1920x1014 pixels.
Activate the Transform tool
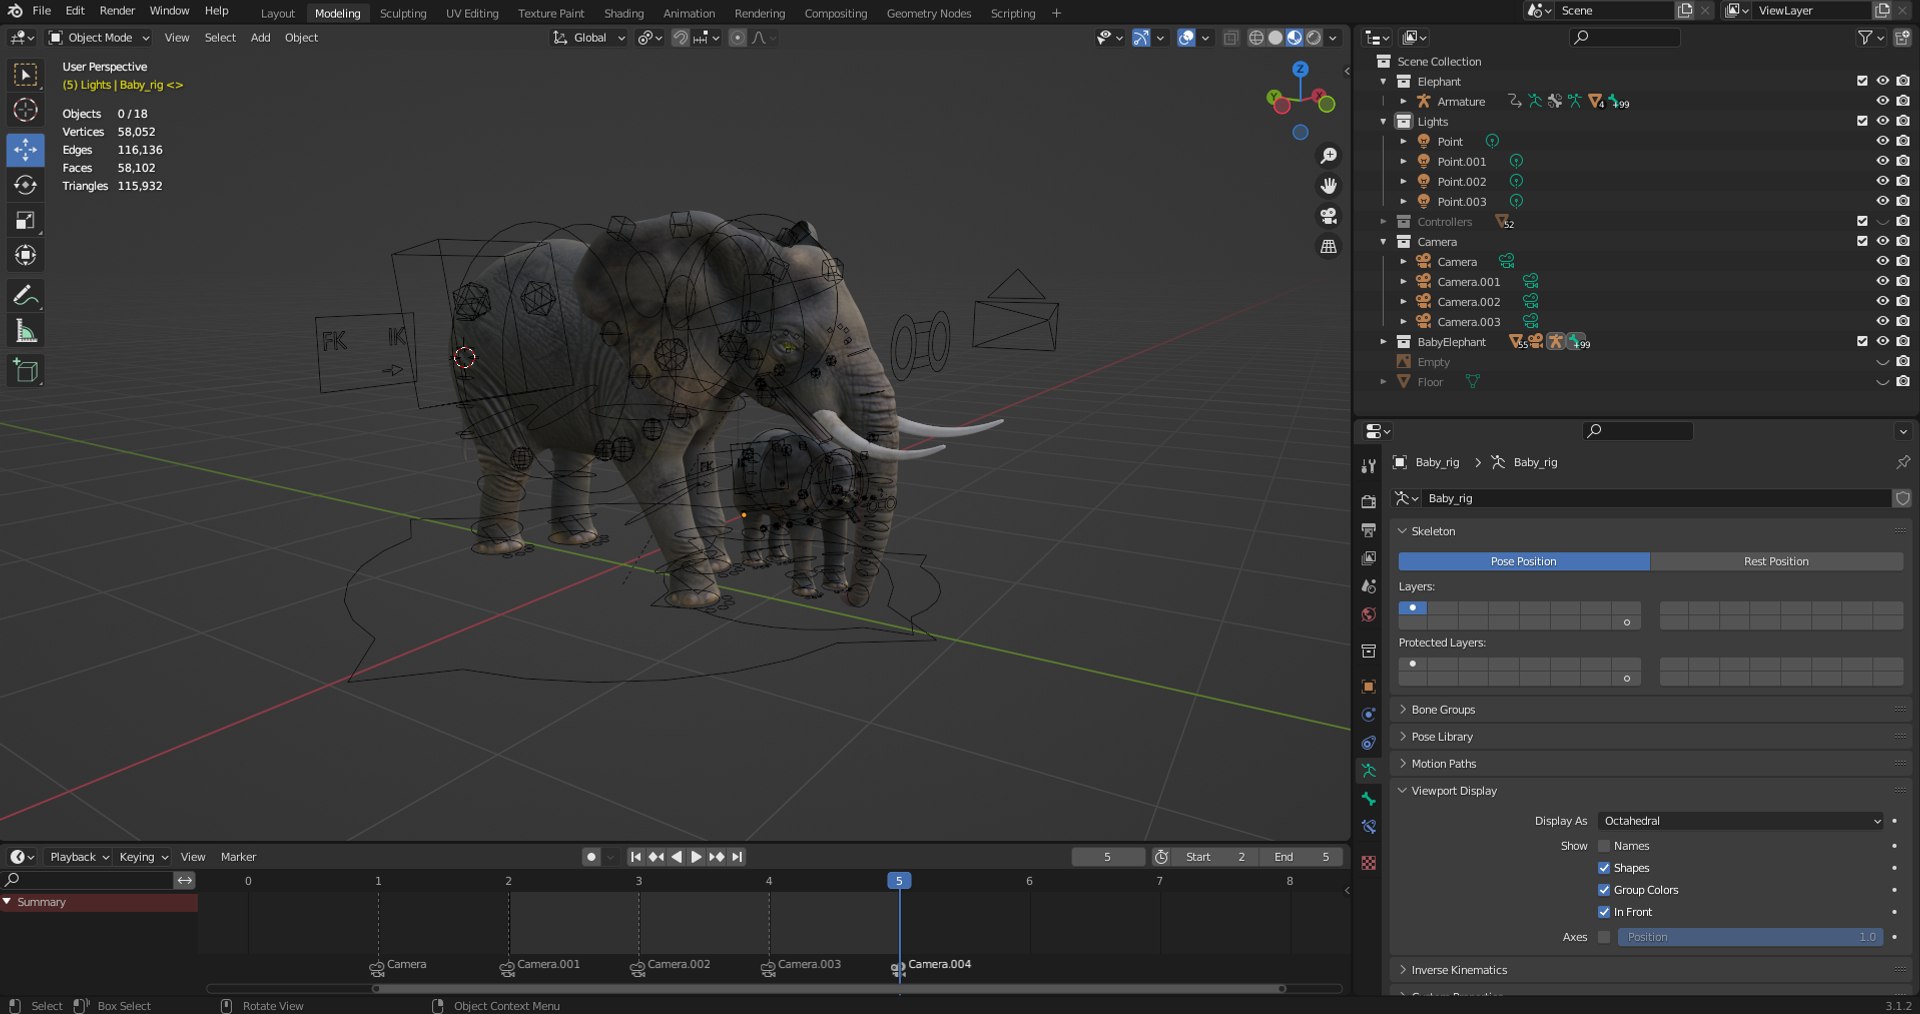pyautogui.click(x=26, y=255)
